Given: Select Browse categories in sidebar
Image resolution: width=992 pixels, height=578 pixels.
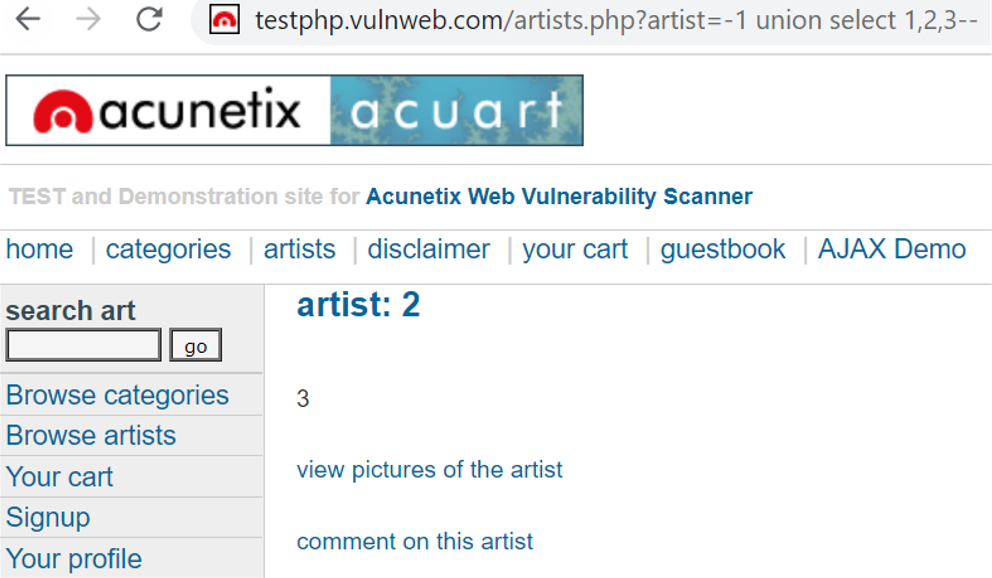Looking at the screenshot, I should point(117,395).
